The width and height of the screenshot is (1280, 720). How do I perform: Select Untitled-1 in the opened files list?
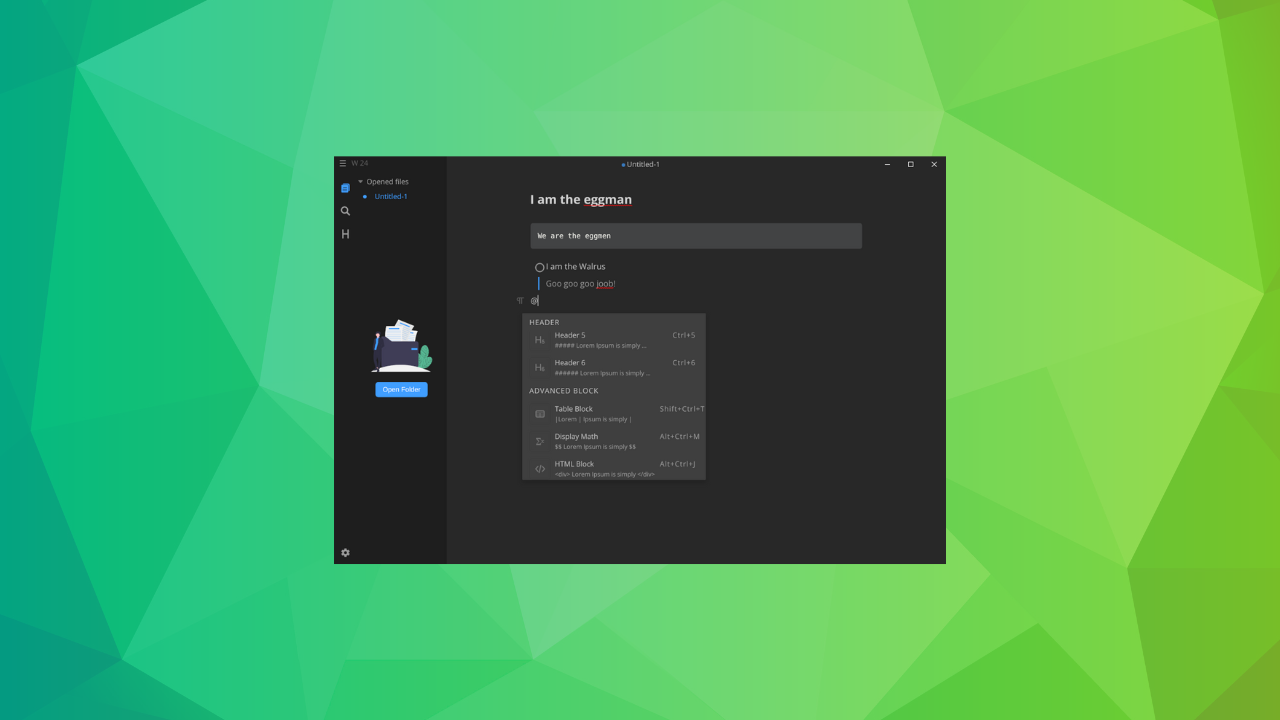[x=390, y=197]
